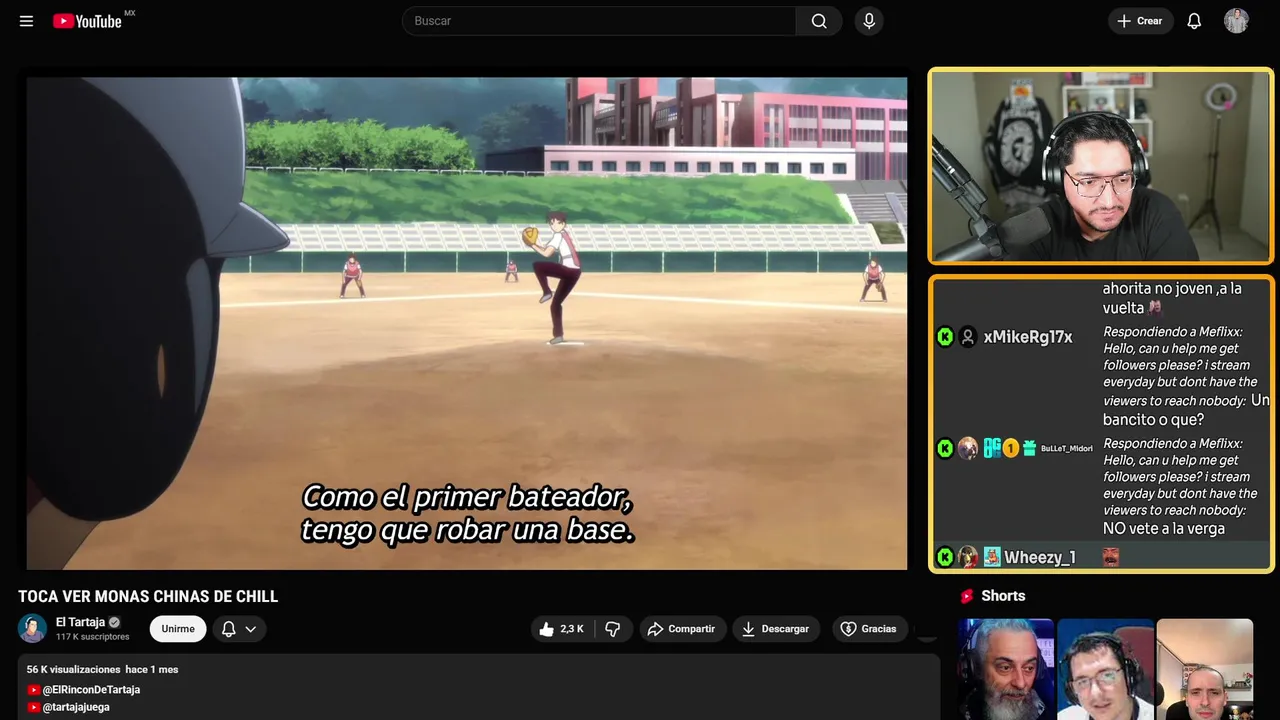Viewport: 1280px width, 720px height.
Task: Click the Descargar download button
Action: tap(776, 629)
